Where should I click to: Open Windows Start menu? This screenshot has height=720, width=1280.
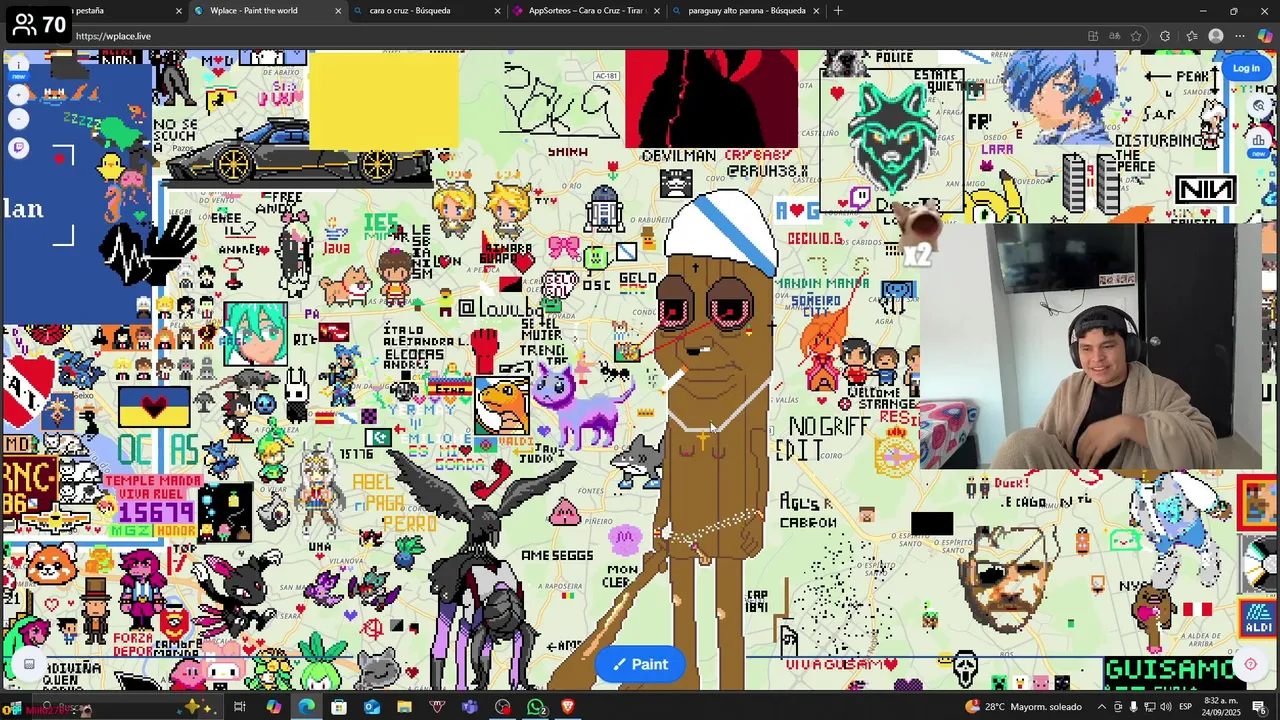tap(14, 708)
